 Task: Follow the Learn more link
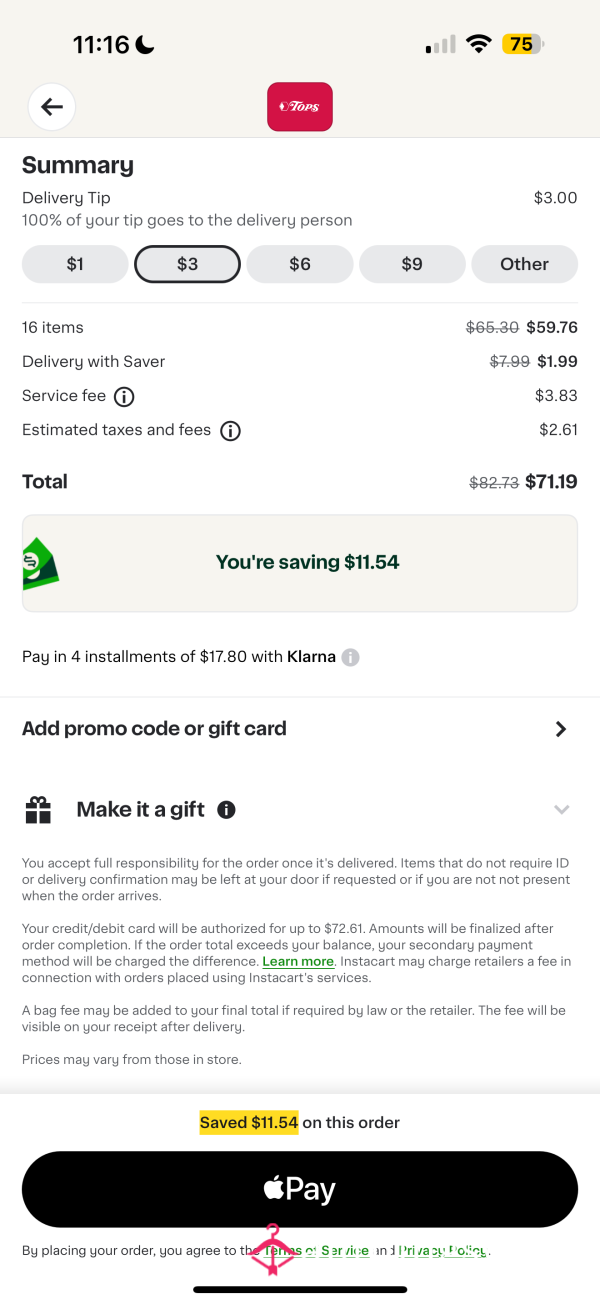(x=298, y=961)
